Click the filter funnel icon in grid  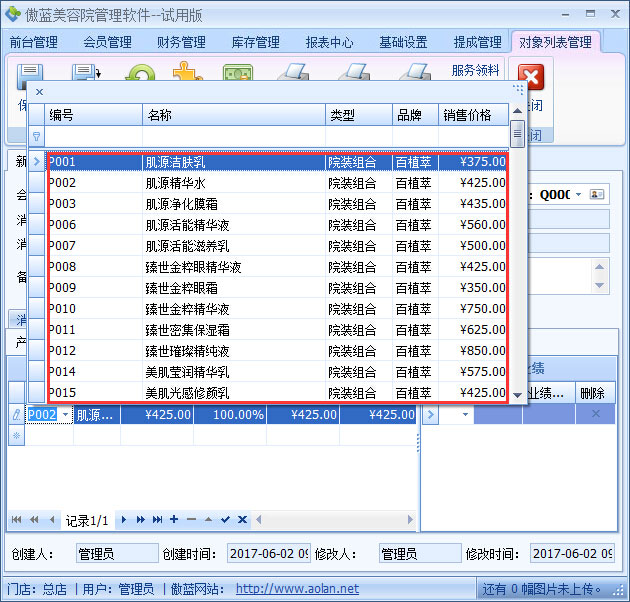pyautogui.click(x=37, y=136)
